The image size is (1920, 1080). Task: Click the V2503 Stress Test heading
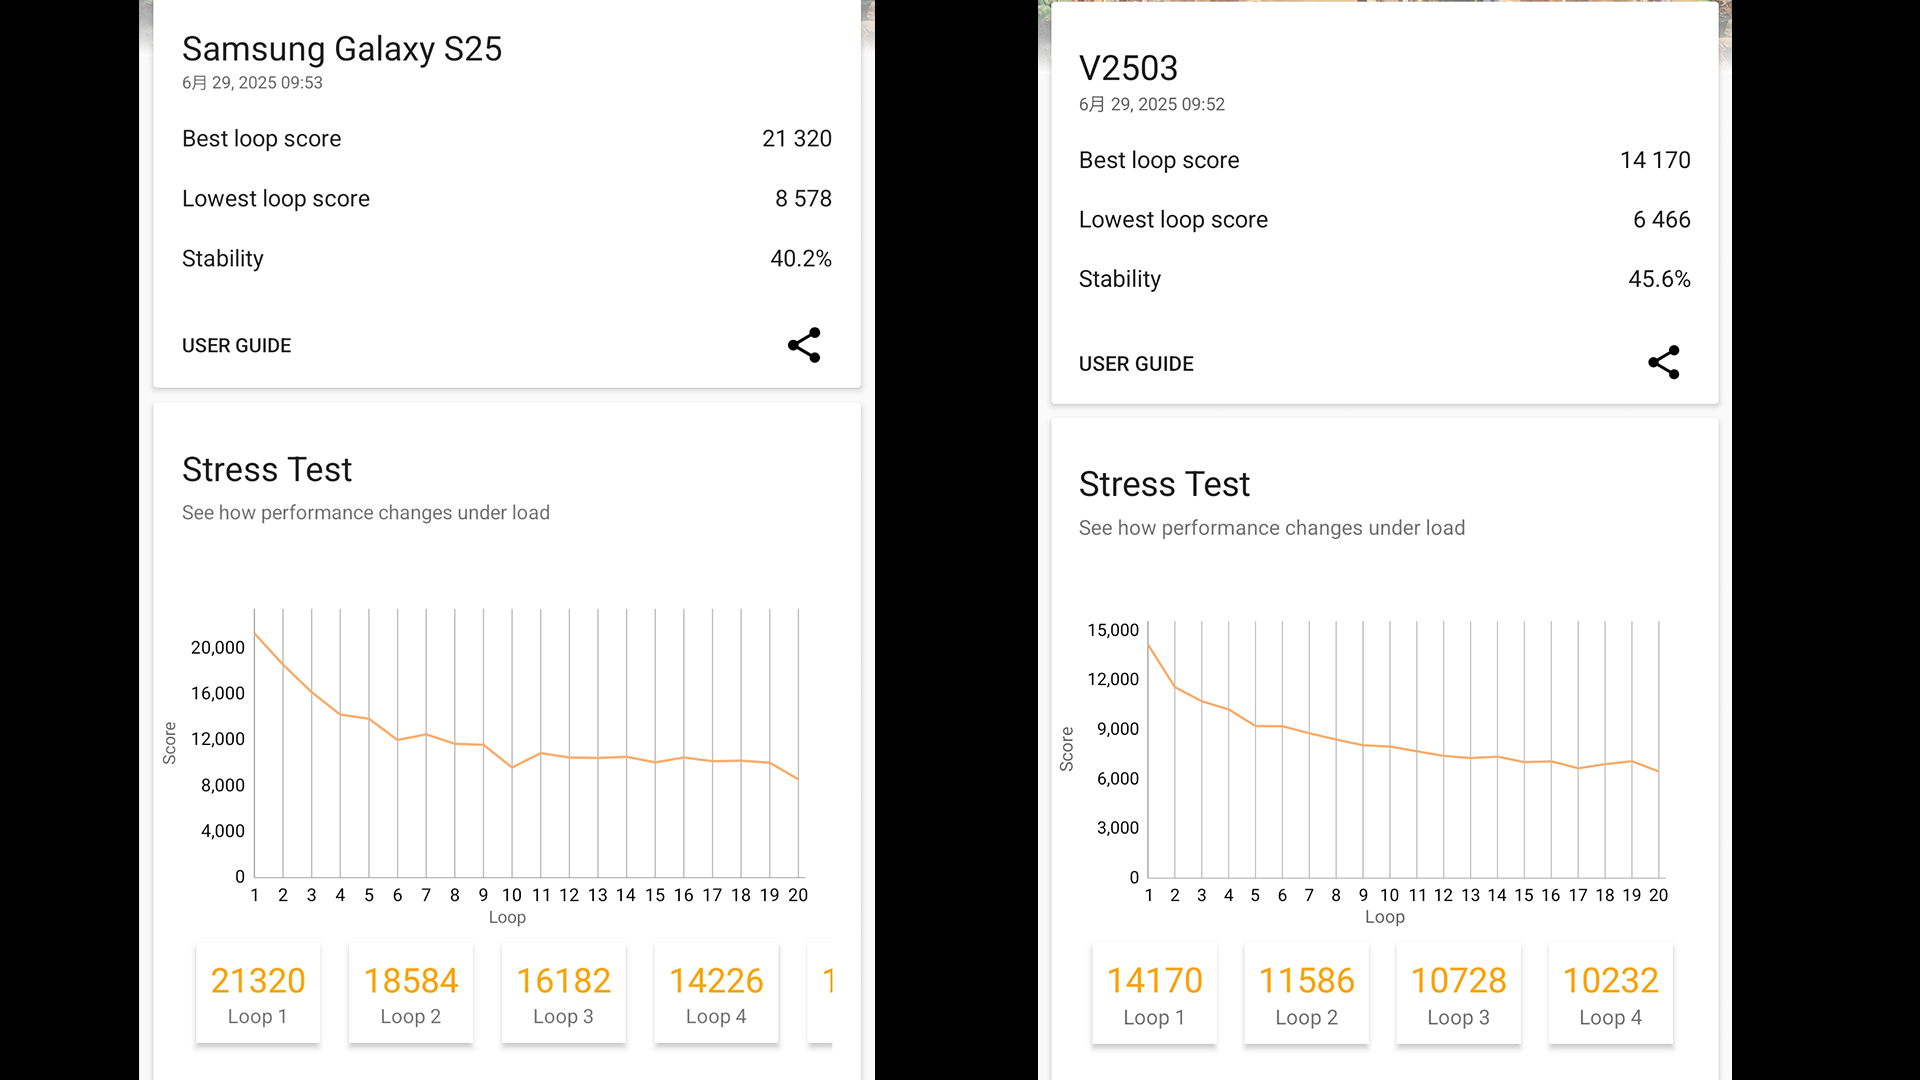coord(1164,484)
